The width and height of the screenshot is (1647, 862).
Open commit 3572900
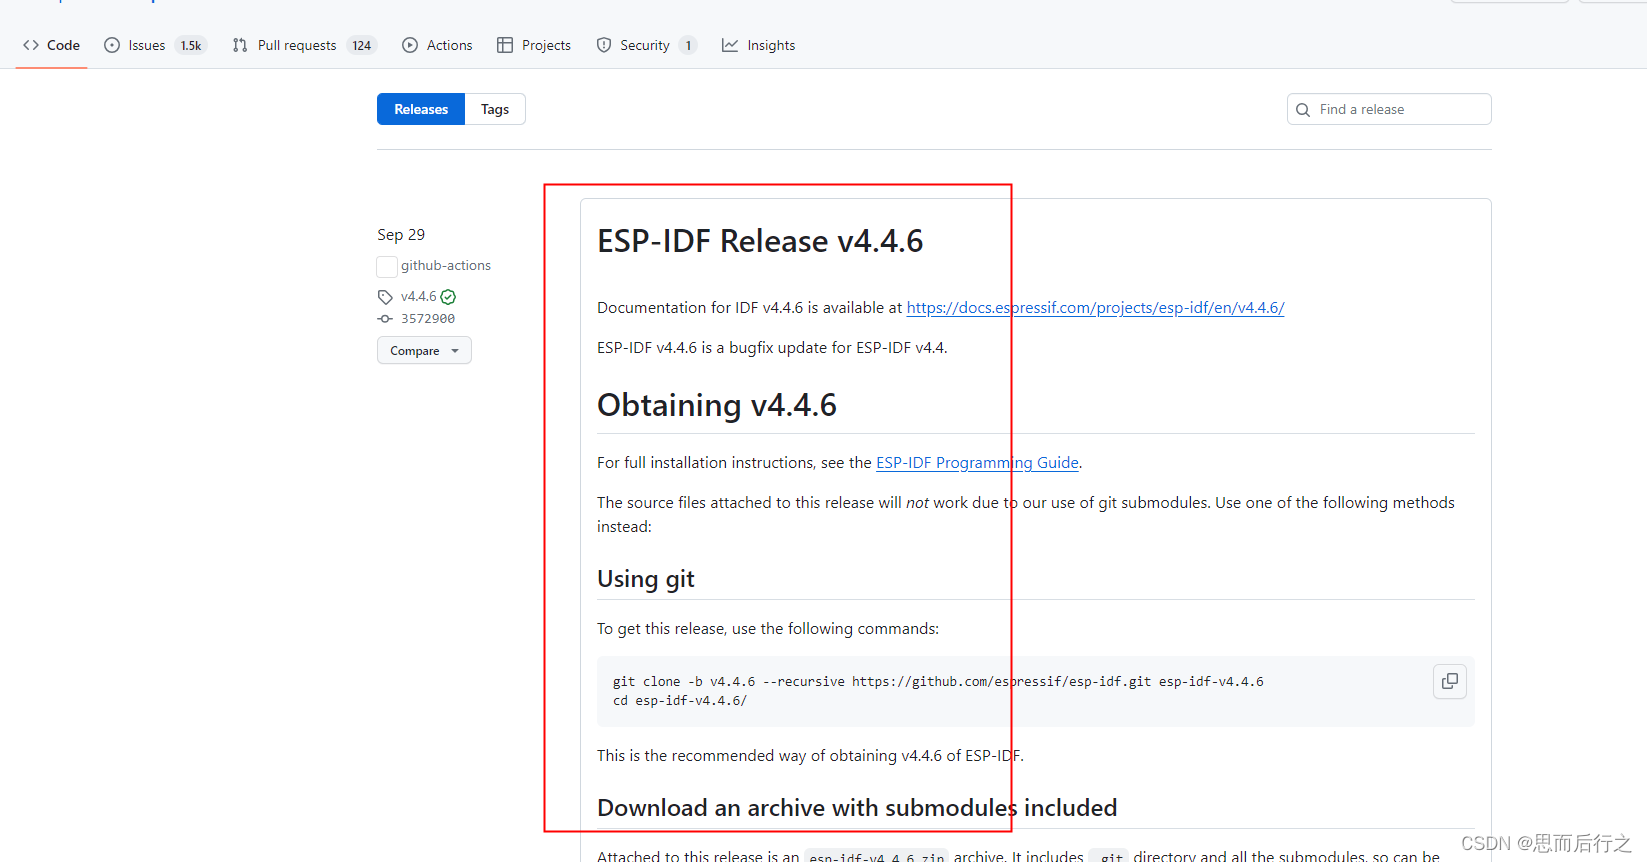[428, 319]
